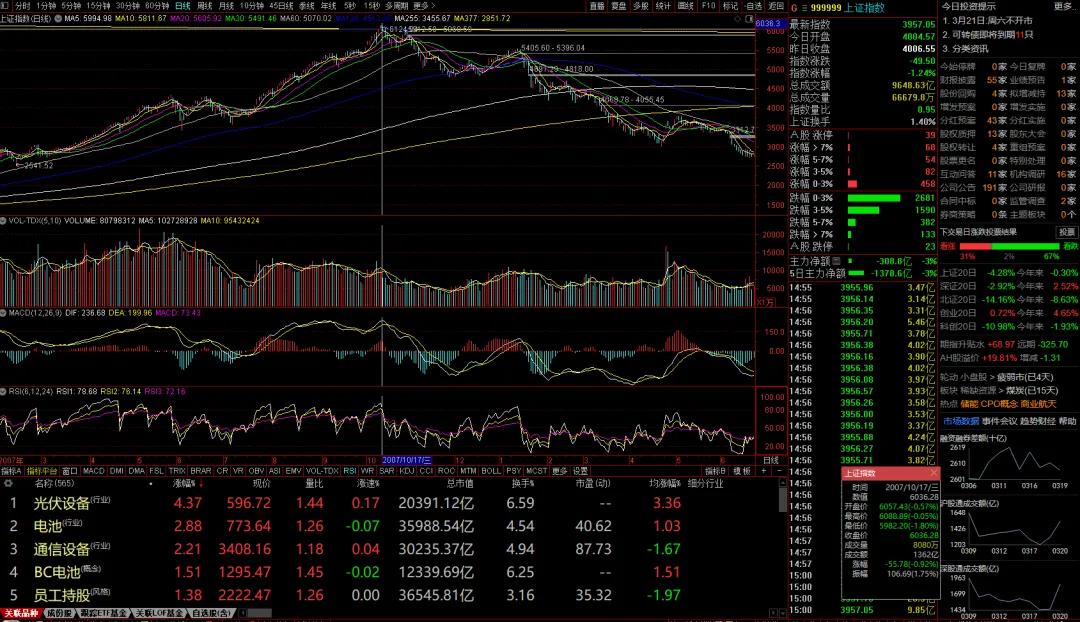Open 更多 indicators list in indicator bar
This screenshot has width=1080, height=622.
coord(560,470)
